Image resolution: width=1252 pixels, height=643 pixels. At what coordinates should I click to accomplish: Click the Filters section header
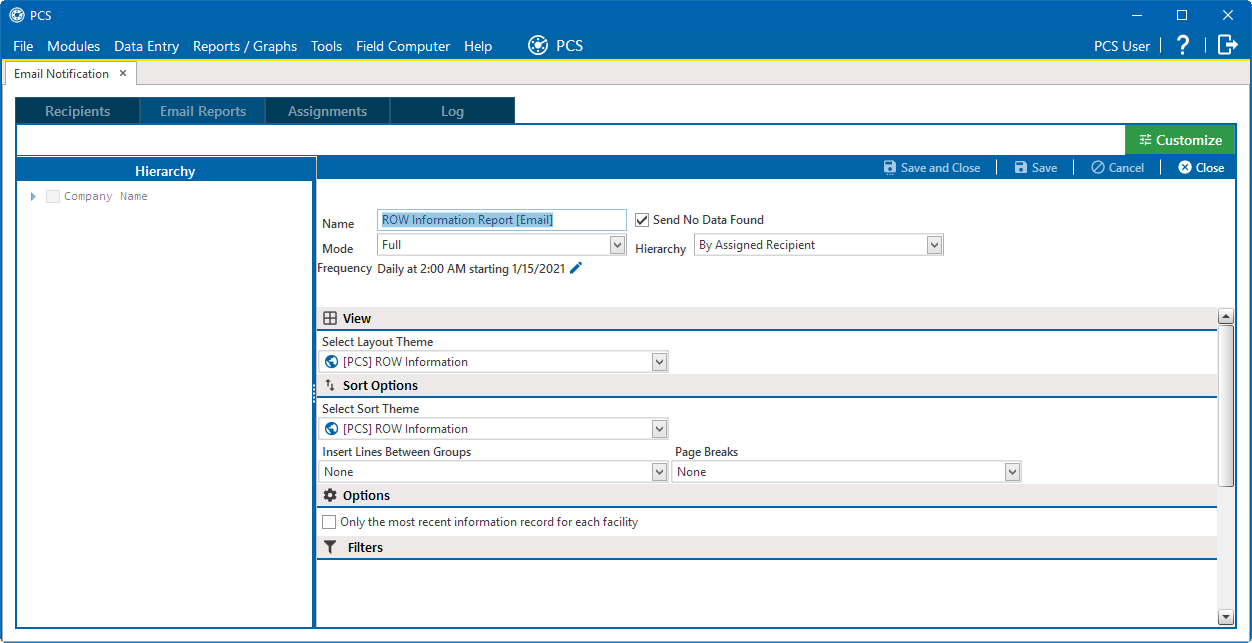(x=767, y=547)
